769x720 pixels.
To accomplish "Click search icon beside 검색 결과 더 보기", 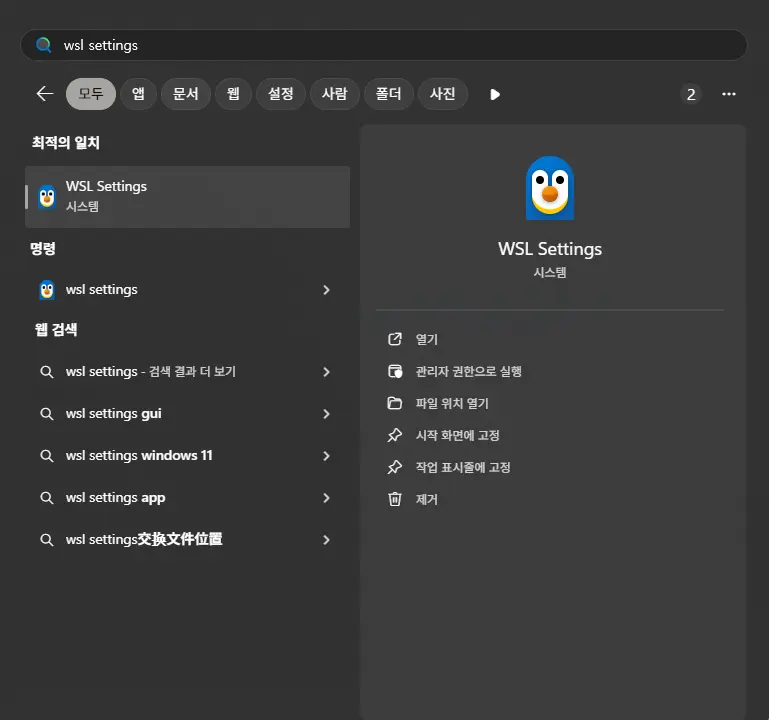I will point(47,372).
